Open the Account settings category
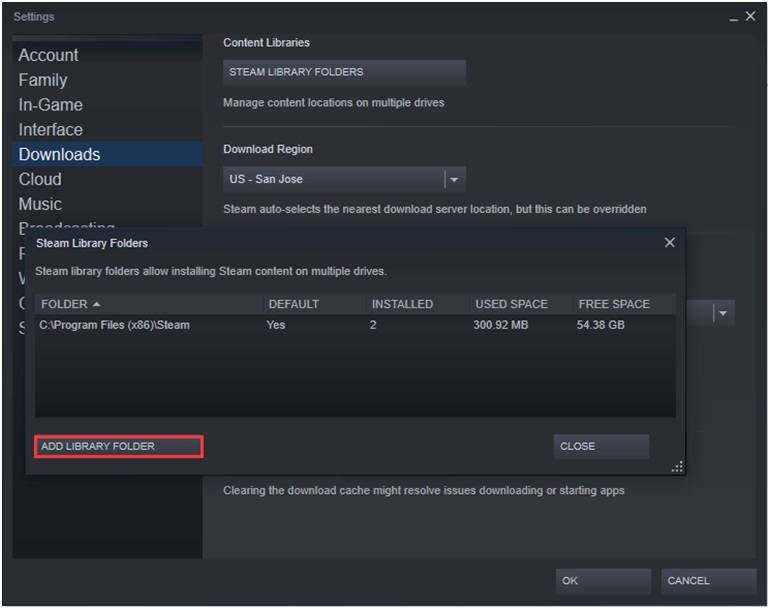770x609 pixels. (48, 55)
